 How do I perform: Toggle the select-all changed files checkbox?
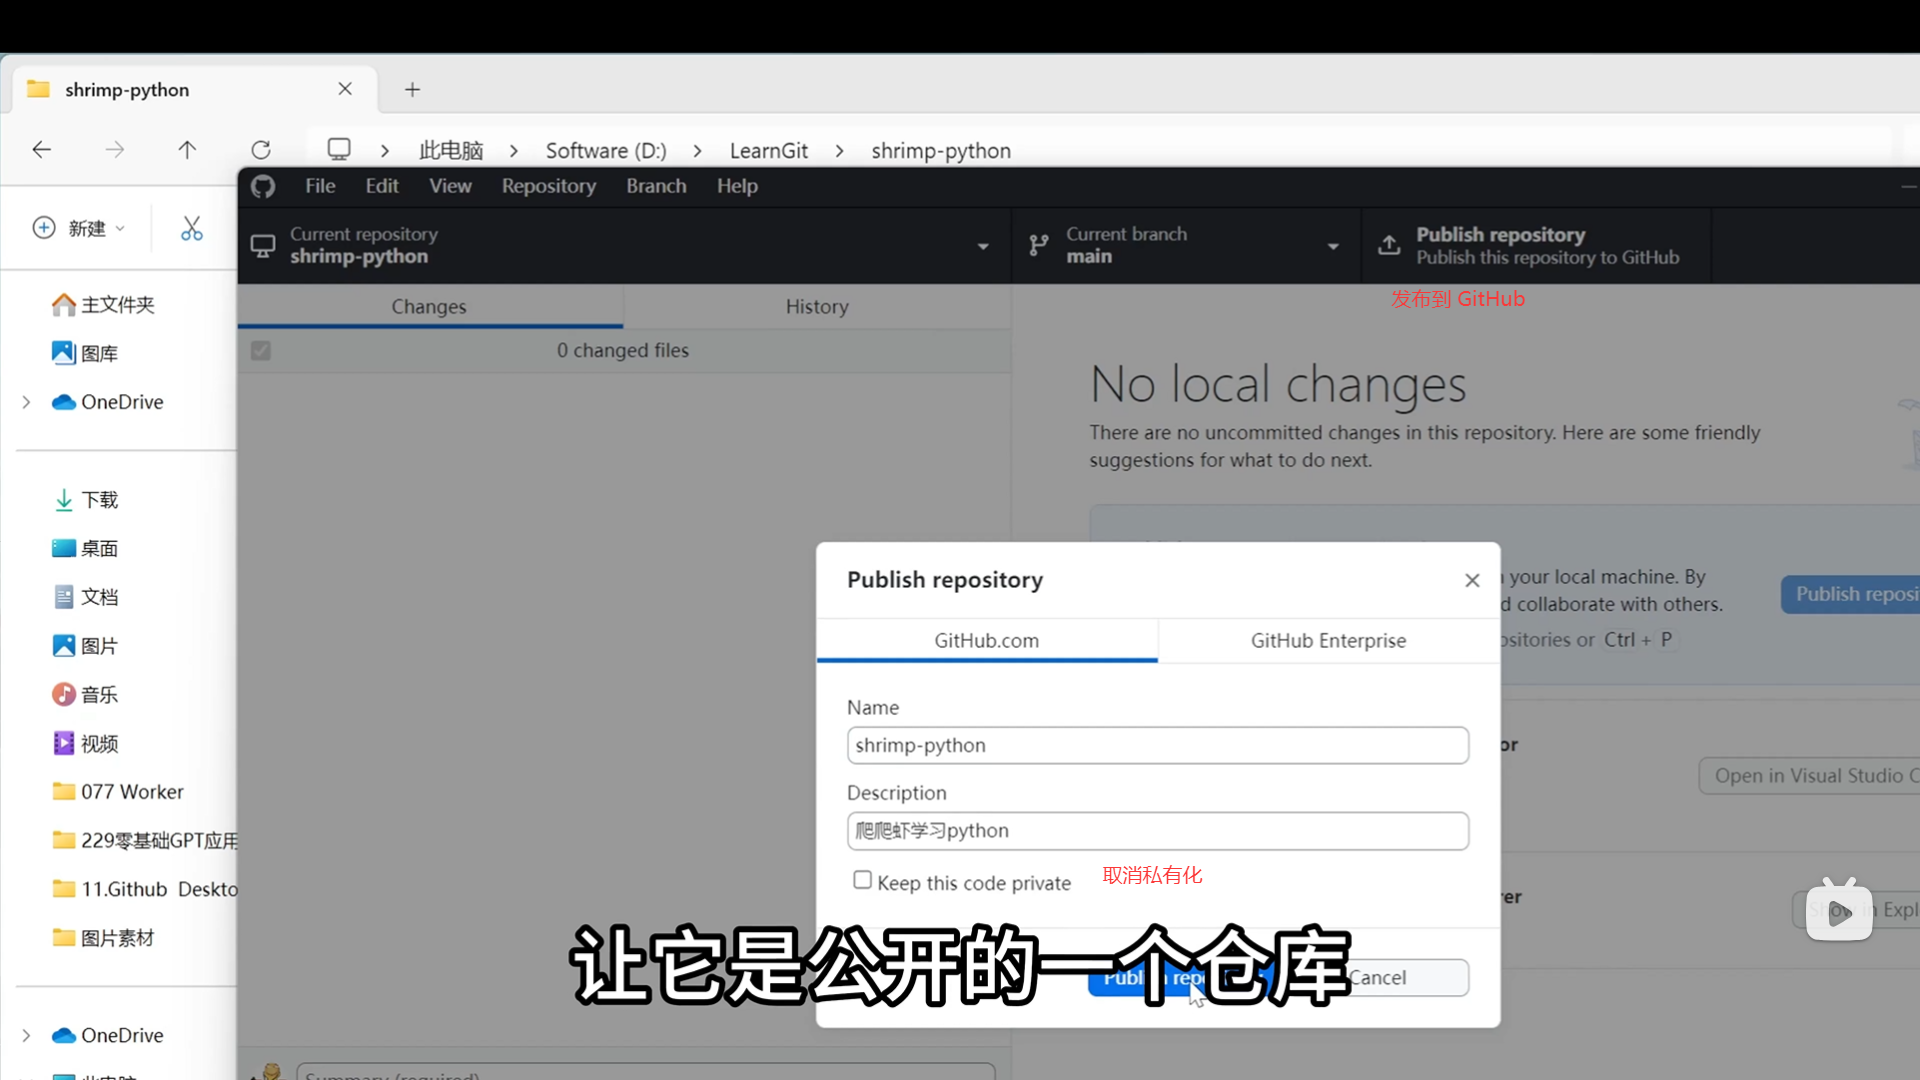pyautogui.click(x=261, y=351)
